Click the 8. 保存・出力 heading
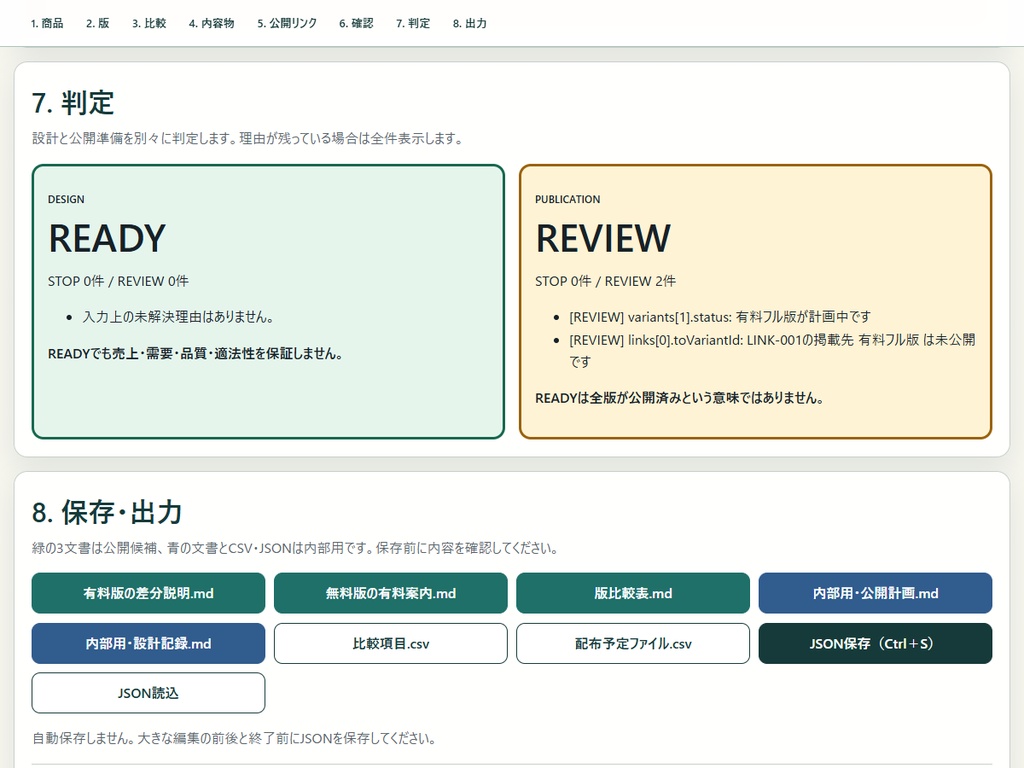This screenshot has height=768, width=1024. (107, 513)
